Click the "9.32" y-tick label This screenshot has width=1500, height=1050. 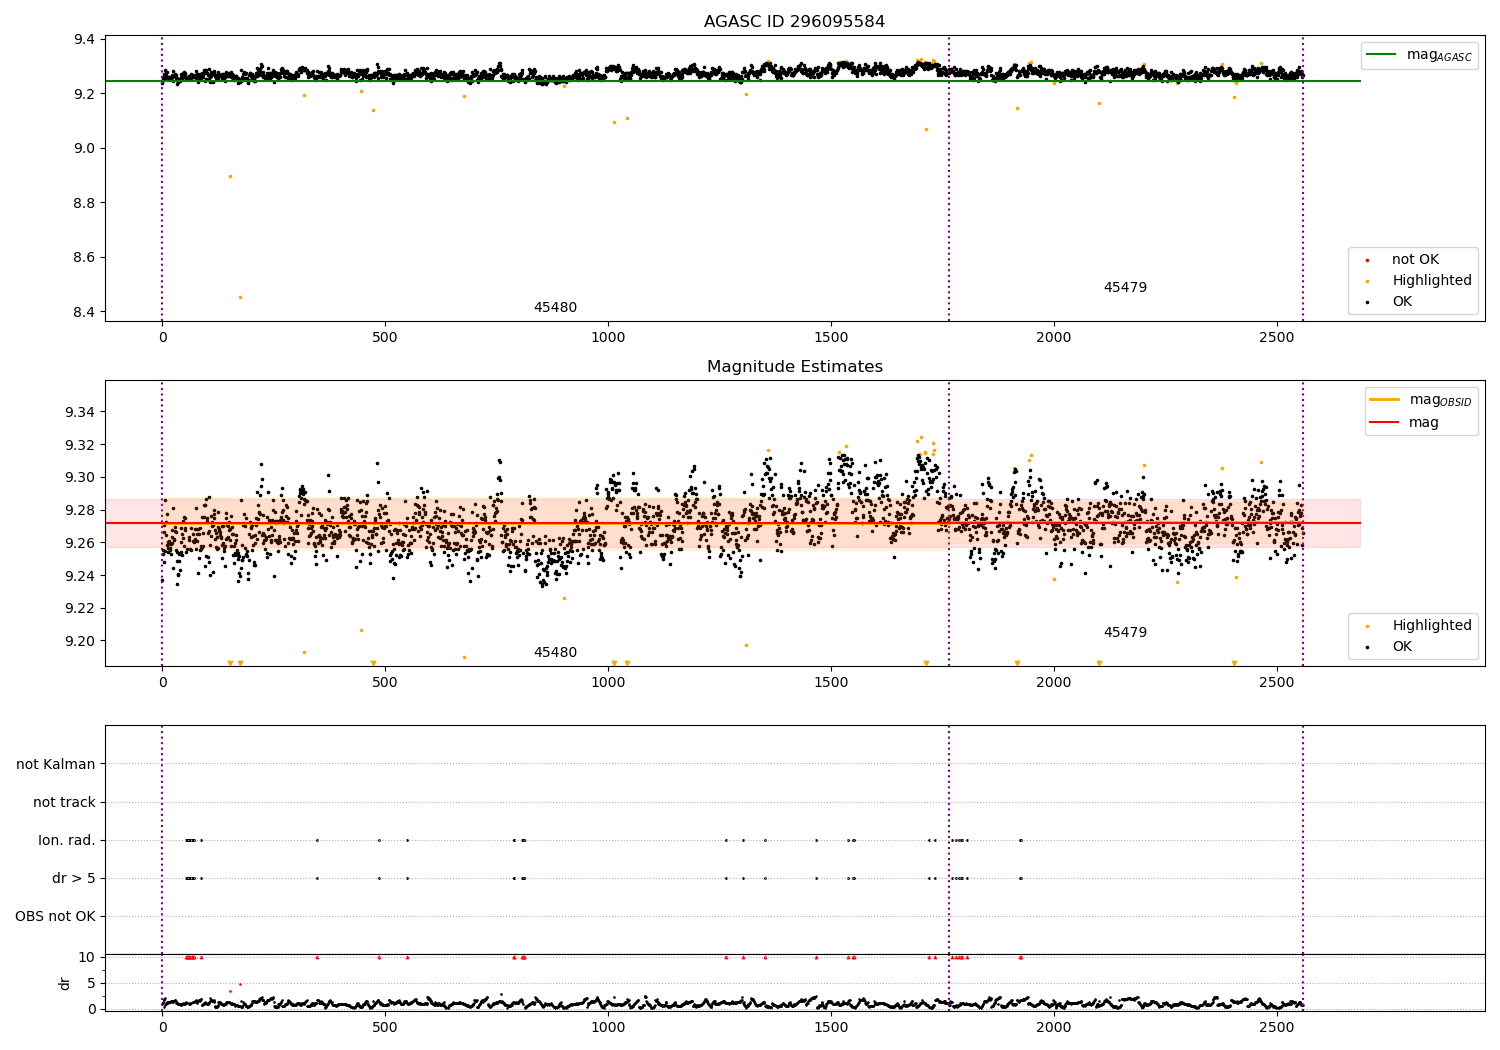coord(81,445)
